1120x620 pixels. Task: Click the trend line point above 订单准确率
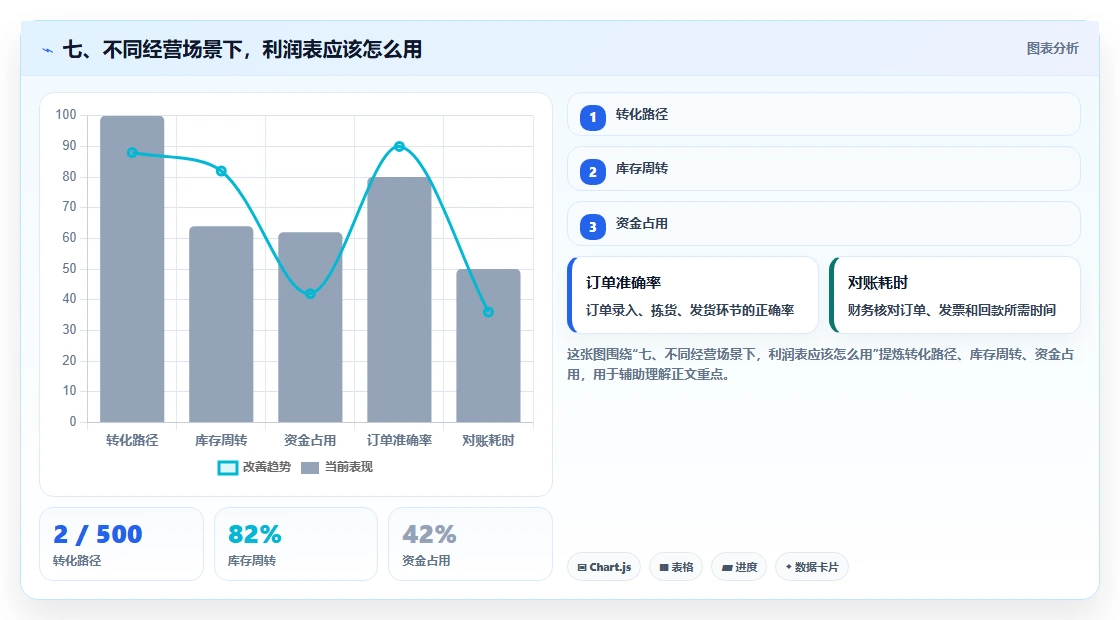click(x=399, y=146)
